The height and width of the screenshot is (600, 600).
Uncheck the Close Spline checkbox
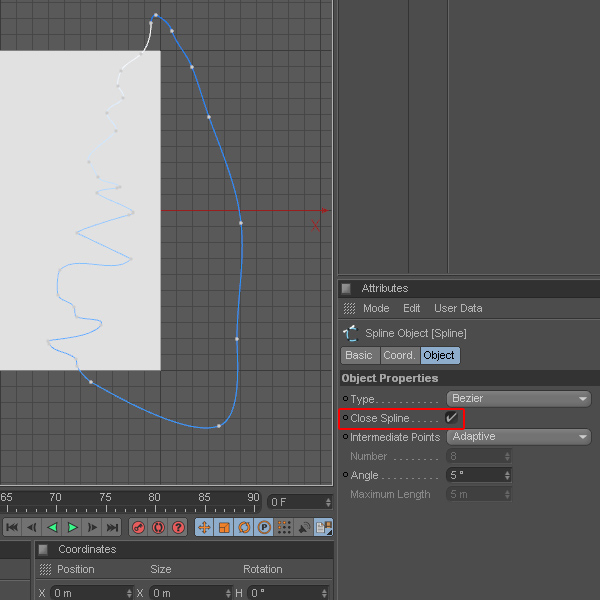(452, 417)
